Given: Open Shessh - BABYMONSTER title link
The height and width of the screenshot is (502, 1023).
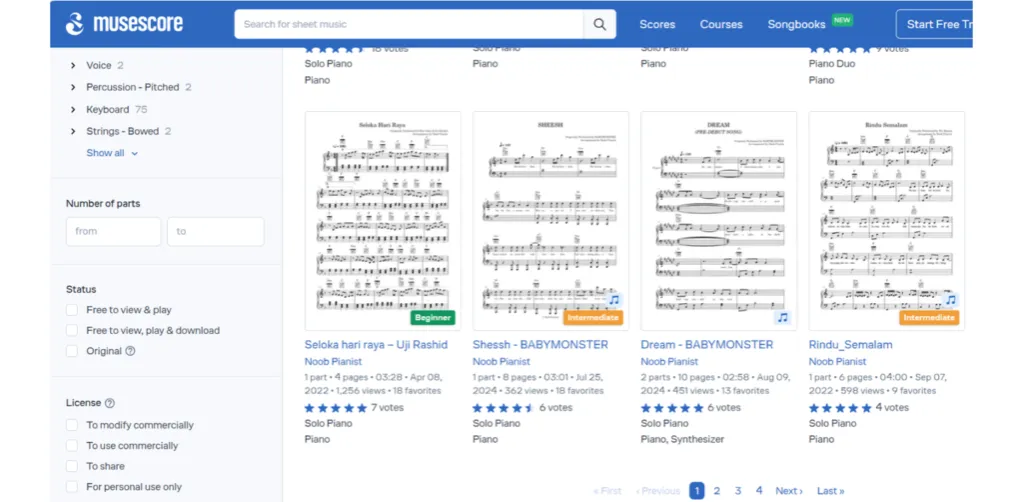Looking at the screenshot, I should pos(540,345).
